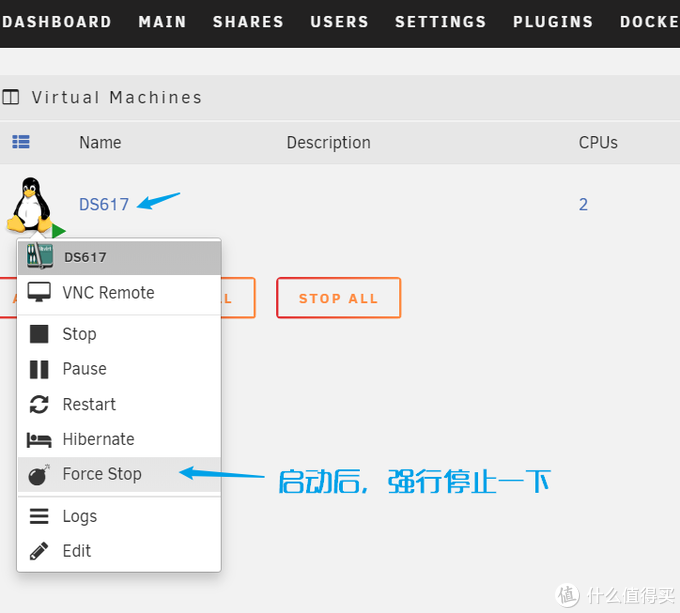Go to the USERS tab
The image size is (680, 613).
tap(339, 22)
